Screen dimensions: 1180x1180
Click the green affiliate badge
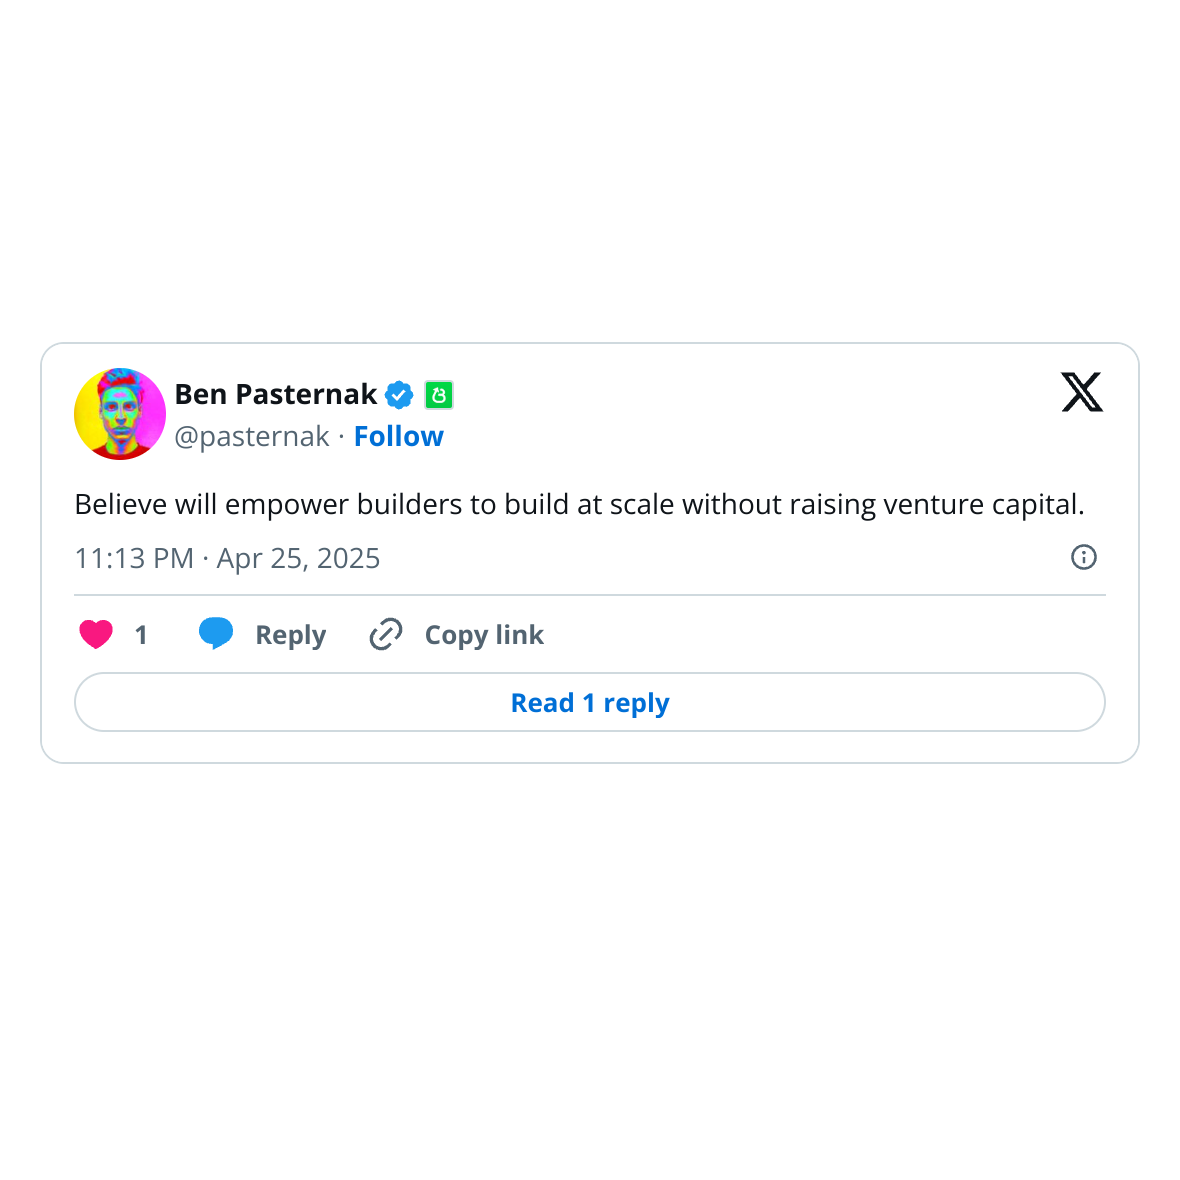click(439, 395)
